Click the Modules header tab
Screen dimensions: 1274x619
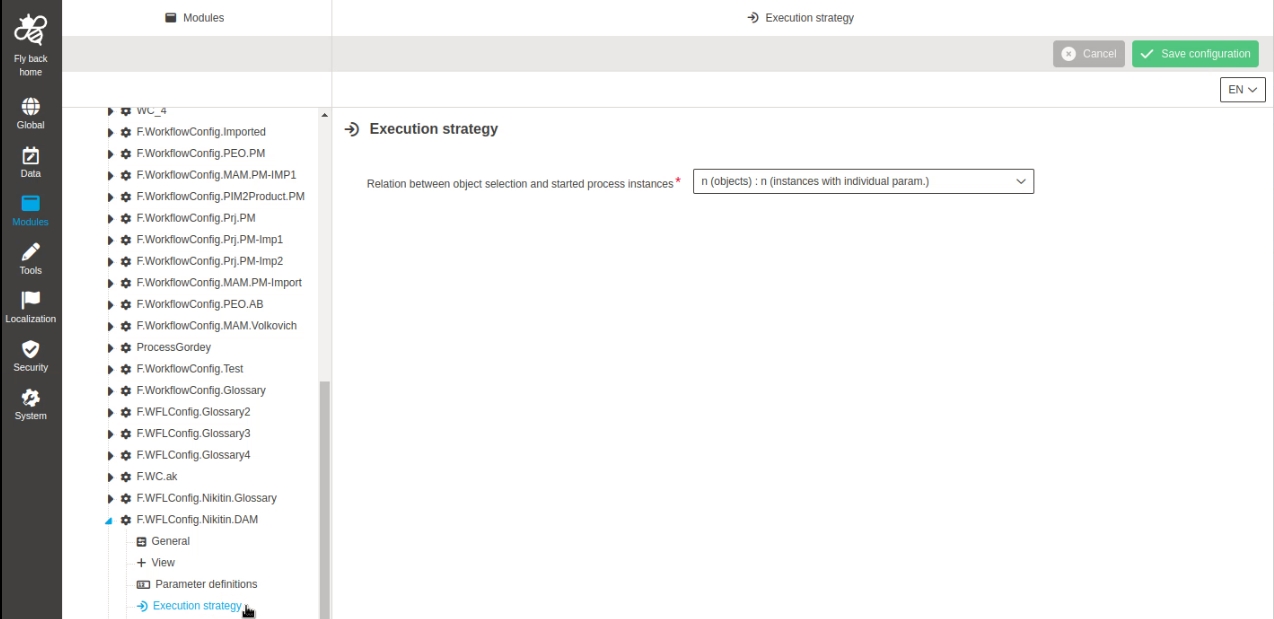coord(195,18)
